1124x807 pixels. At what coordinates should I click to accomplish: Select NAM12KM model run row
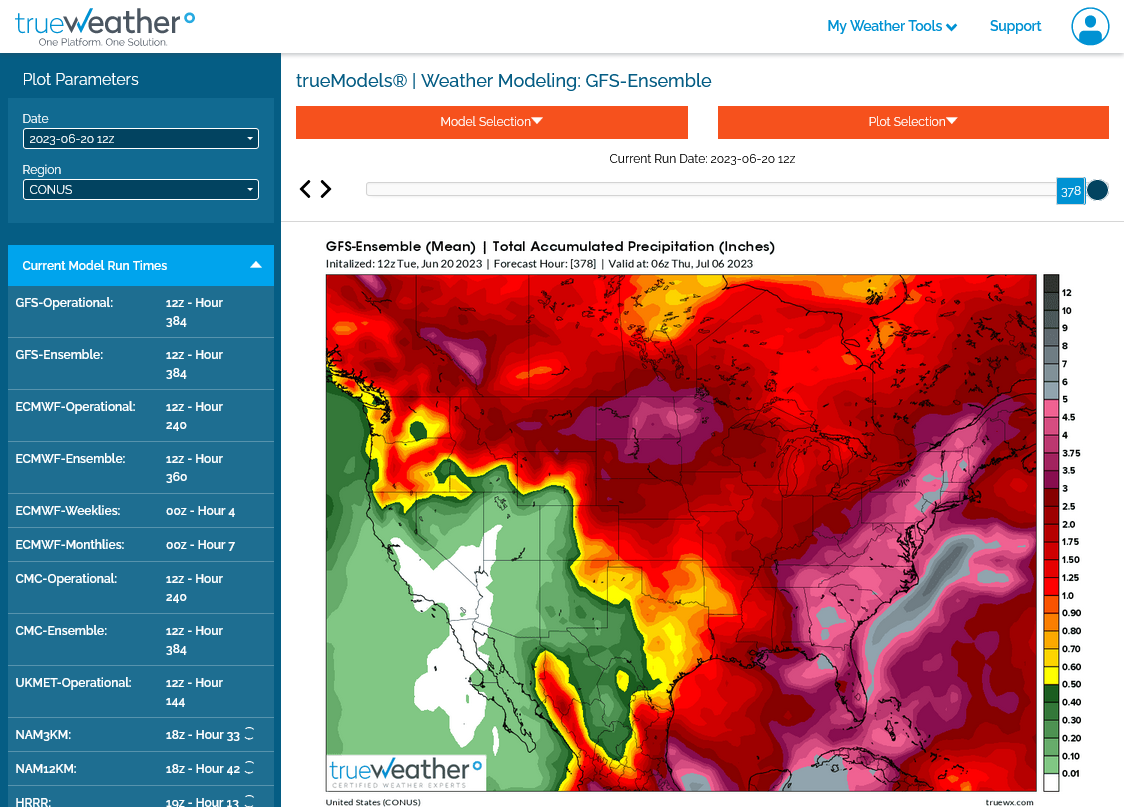tap(140, 768)
